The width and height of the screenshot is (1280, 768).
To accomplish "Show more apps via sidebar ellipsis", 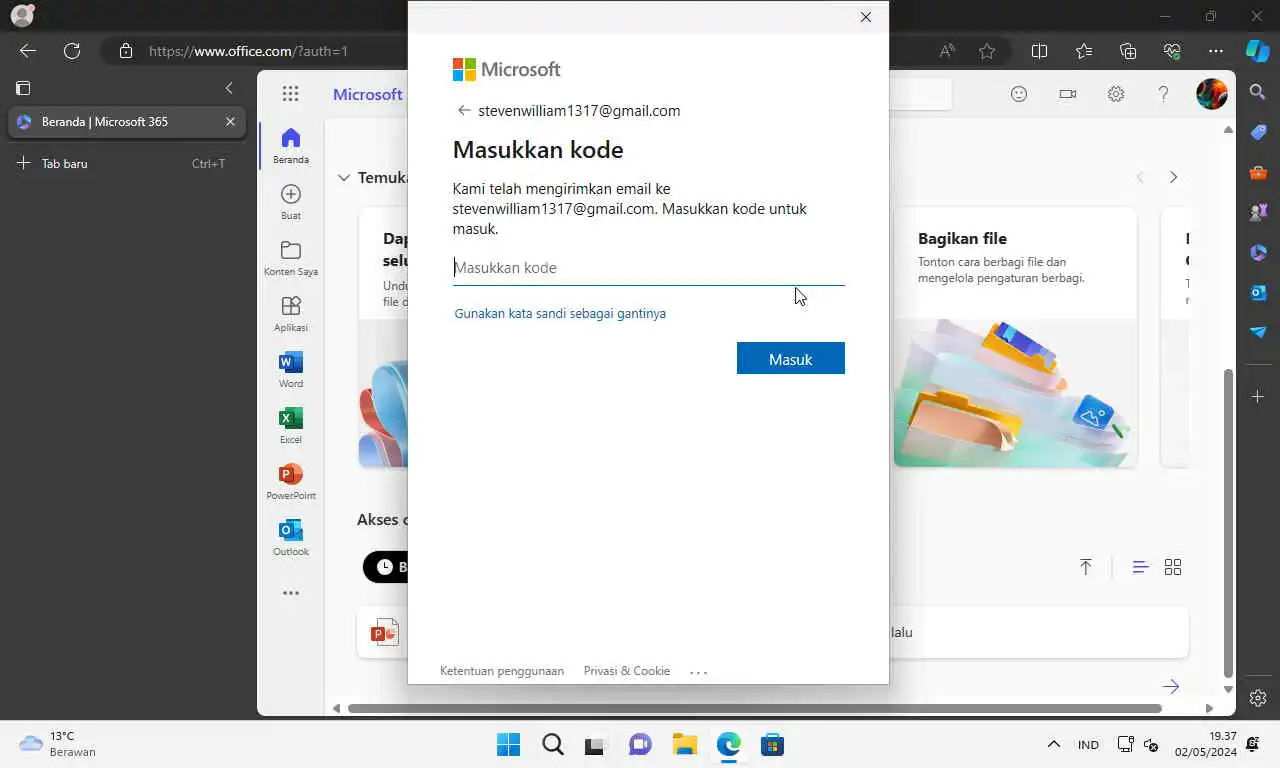I will click(x=290, y=593).
